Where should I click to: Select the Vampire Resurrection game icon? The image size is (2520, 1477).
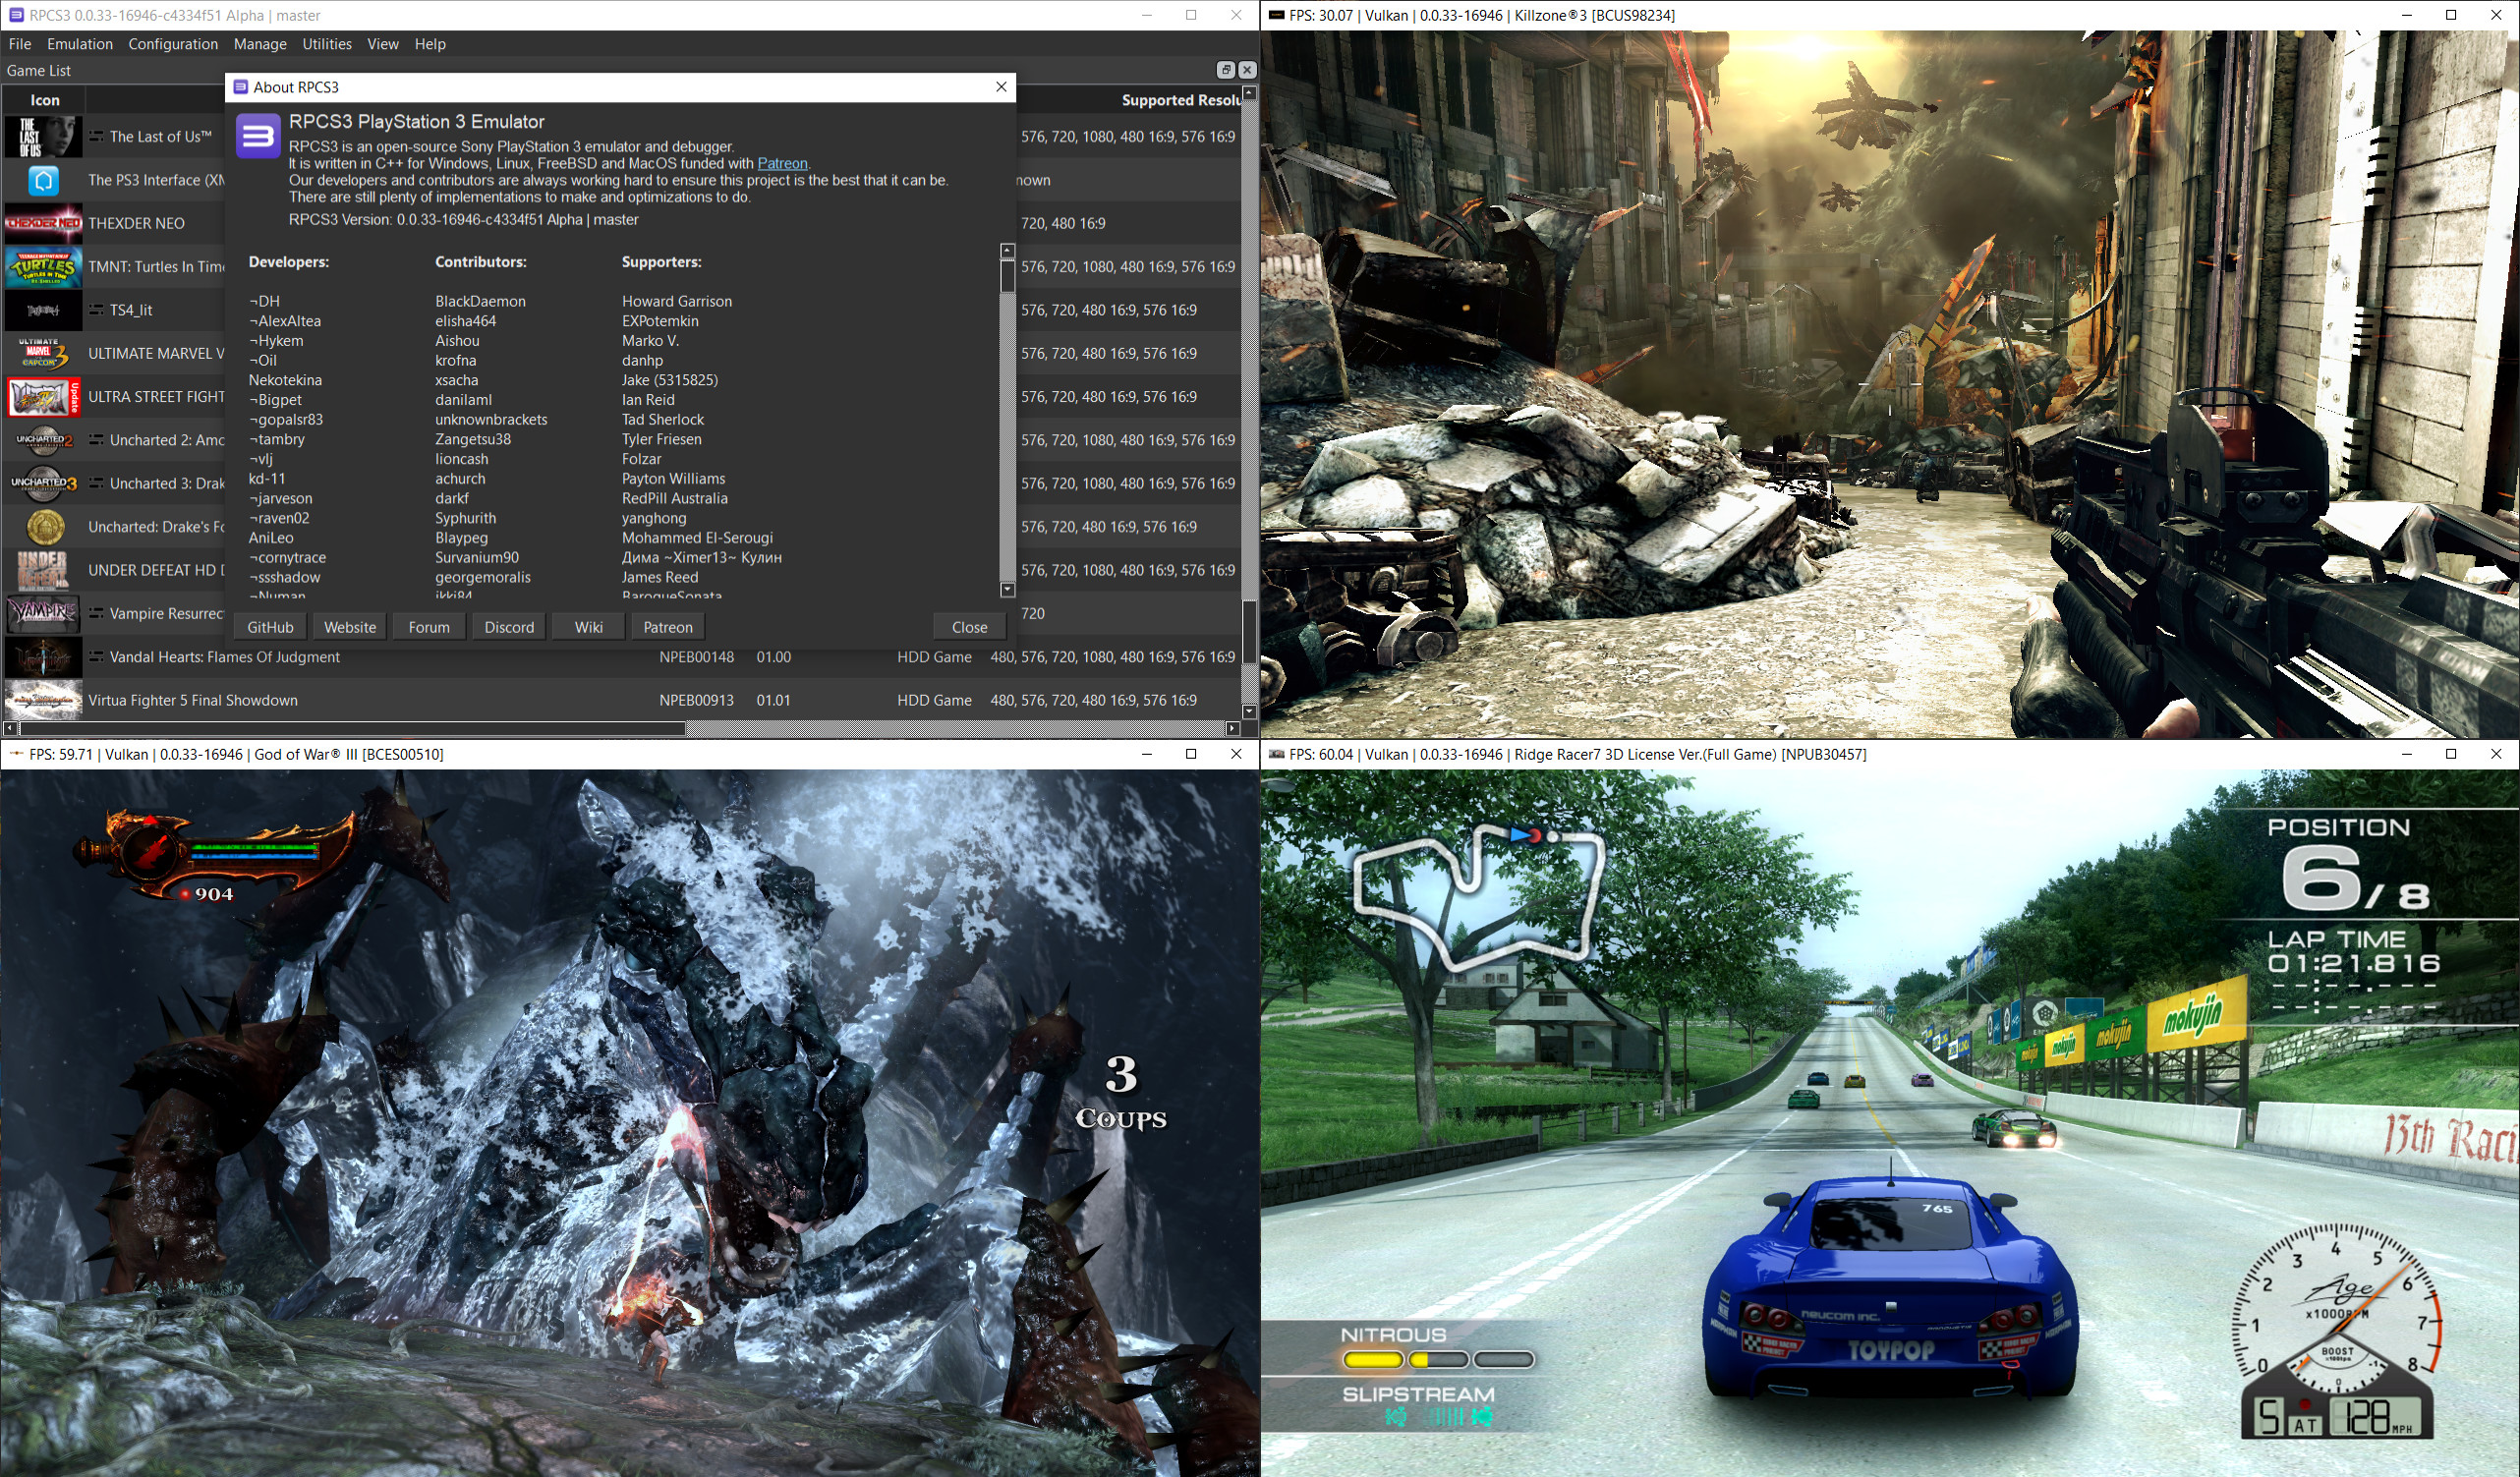(43, 613)
